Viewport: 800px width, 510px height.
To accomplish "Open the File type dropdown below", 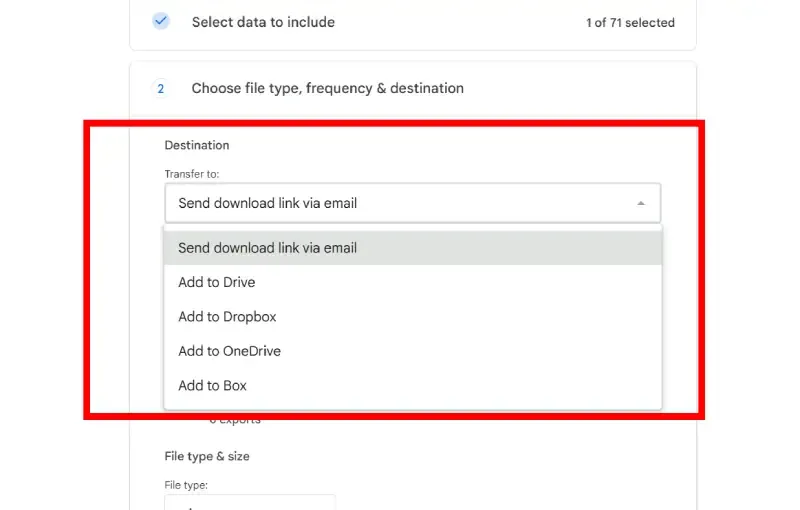I will 250,502.
